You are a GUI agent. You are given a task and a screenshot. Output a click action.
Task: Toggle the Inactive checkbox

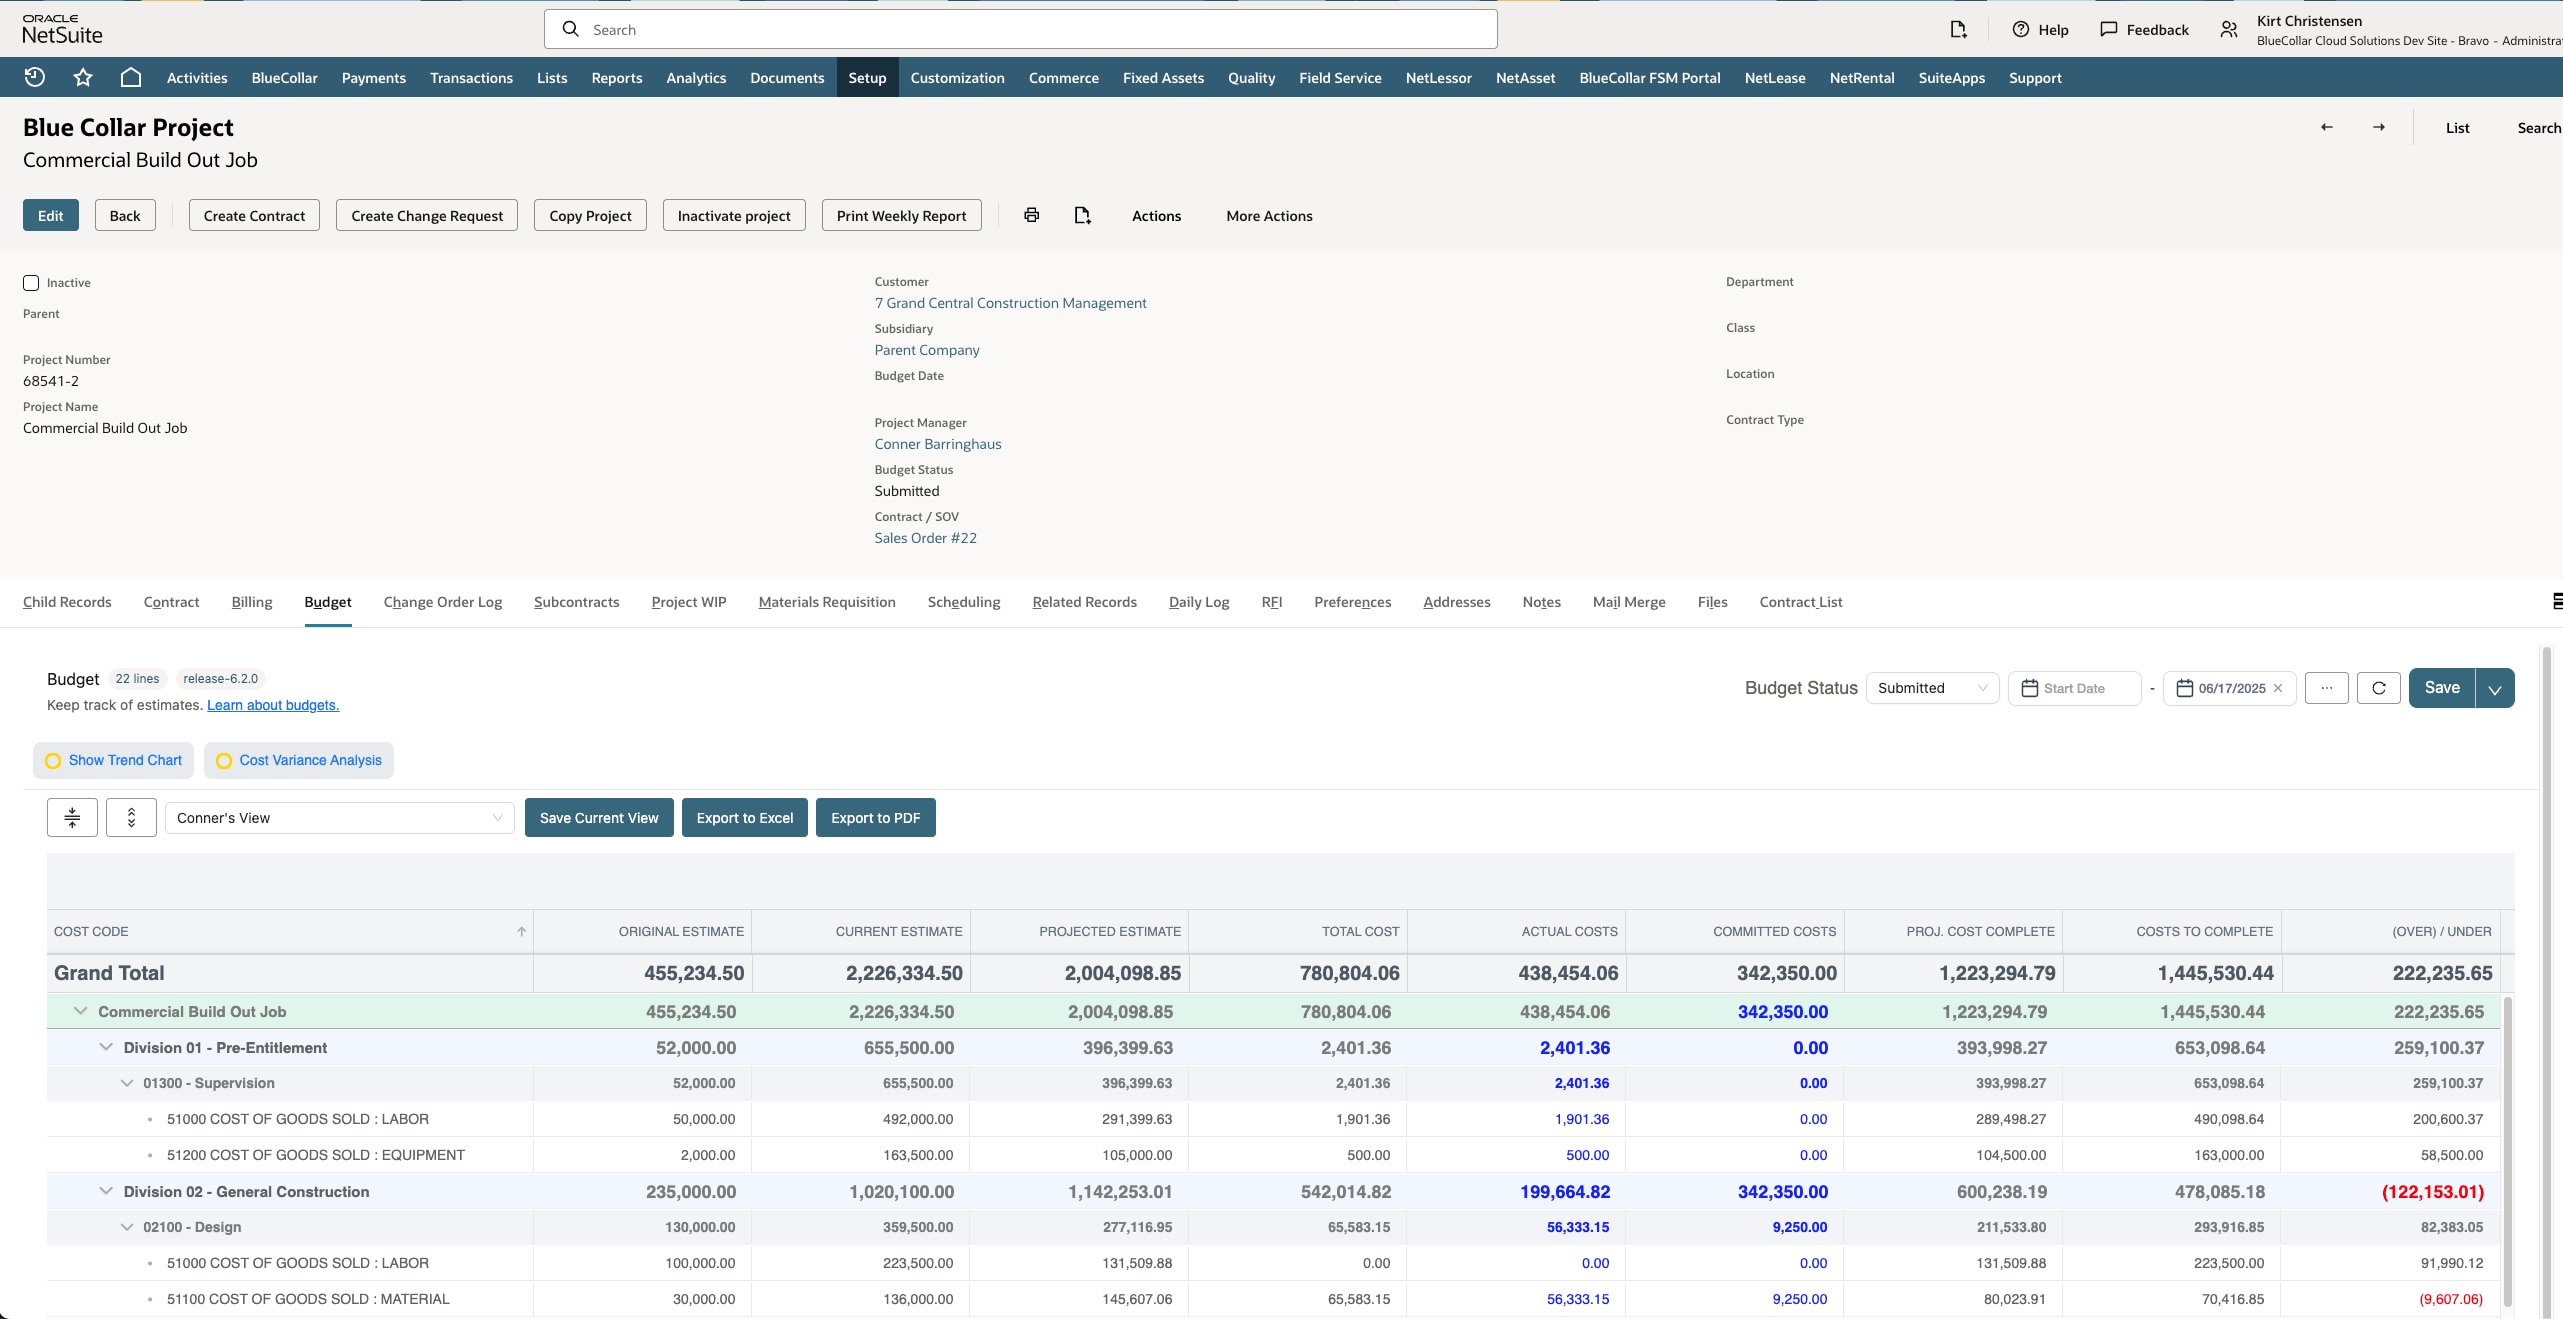31,283
